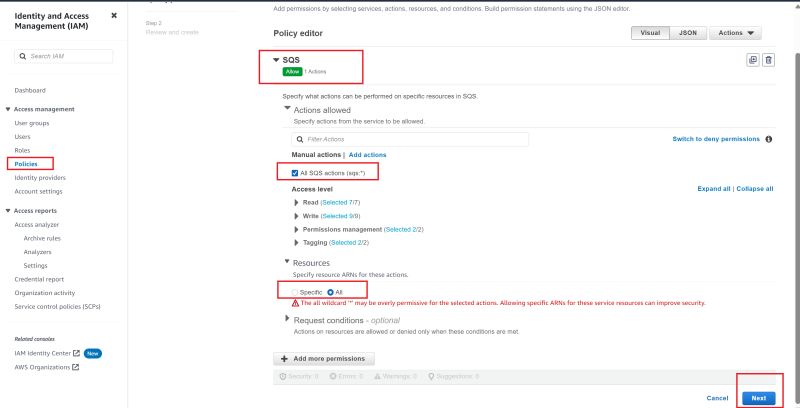
Task: Switch to Visual policy editor
Action: 650,33
